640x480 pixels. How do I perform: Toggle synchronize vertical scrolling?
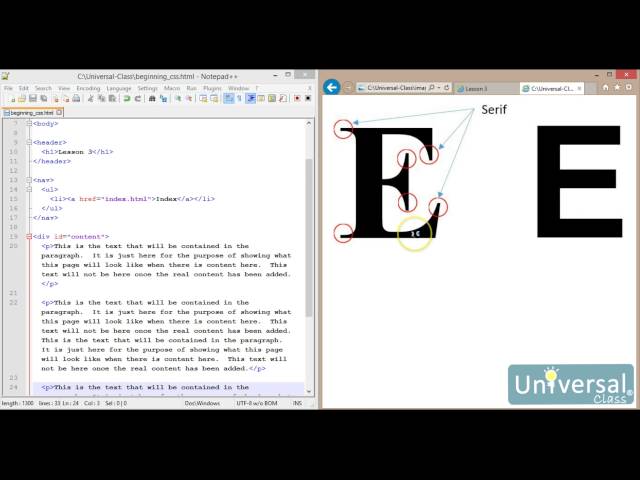[203, 98]
